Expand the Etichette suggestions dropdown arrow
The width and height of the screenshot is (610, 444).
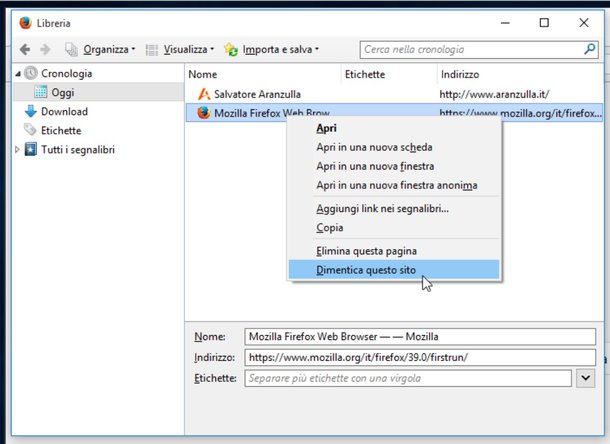coord(585,378)
